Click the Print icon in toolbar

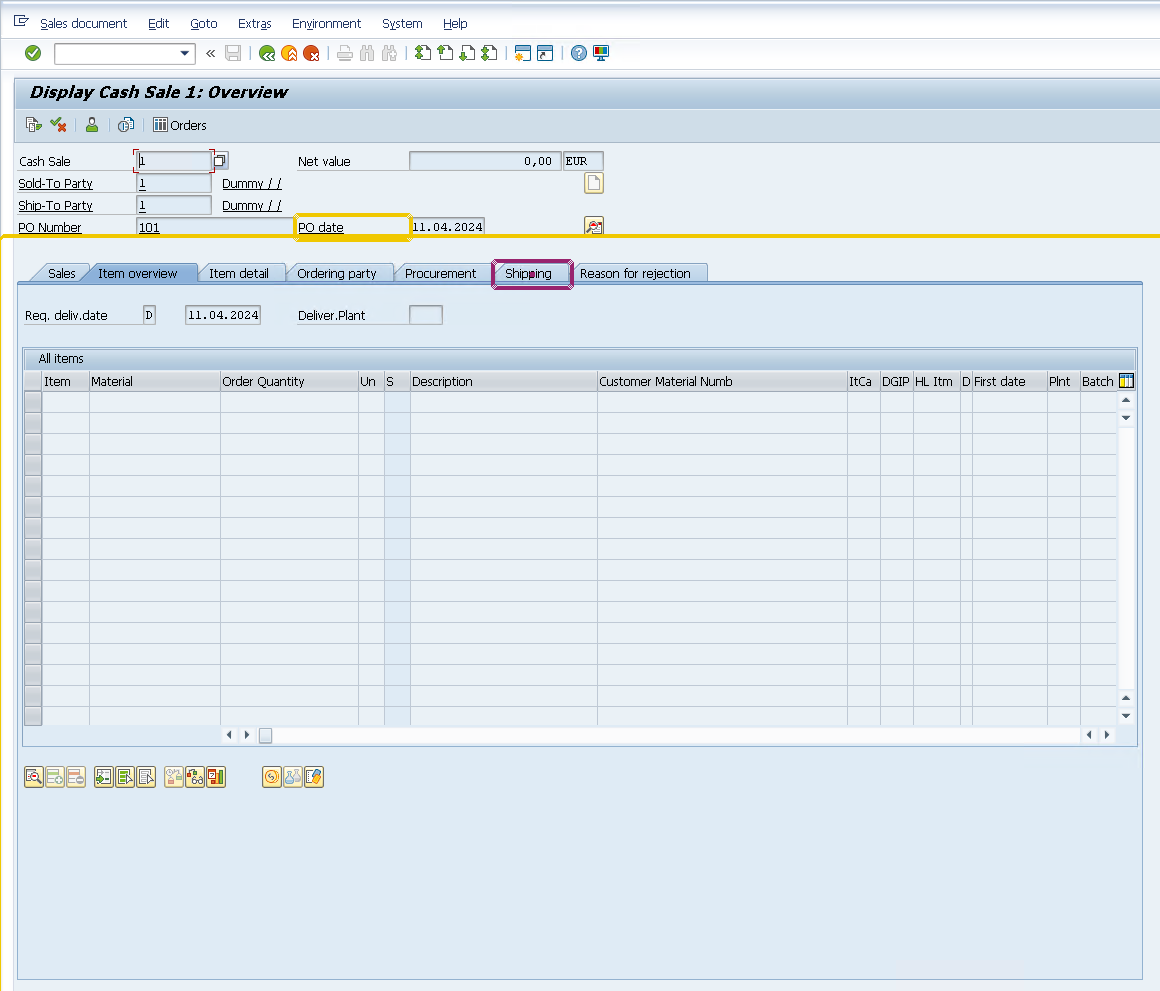pyautogui.click(x=344, y=53)
